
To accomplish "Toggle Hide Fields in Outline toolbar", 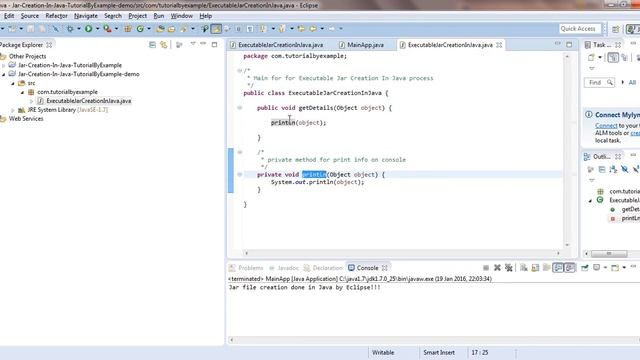I will point(624,169).
